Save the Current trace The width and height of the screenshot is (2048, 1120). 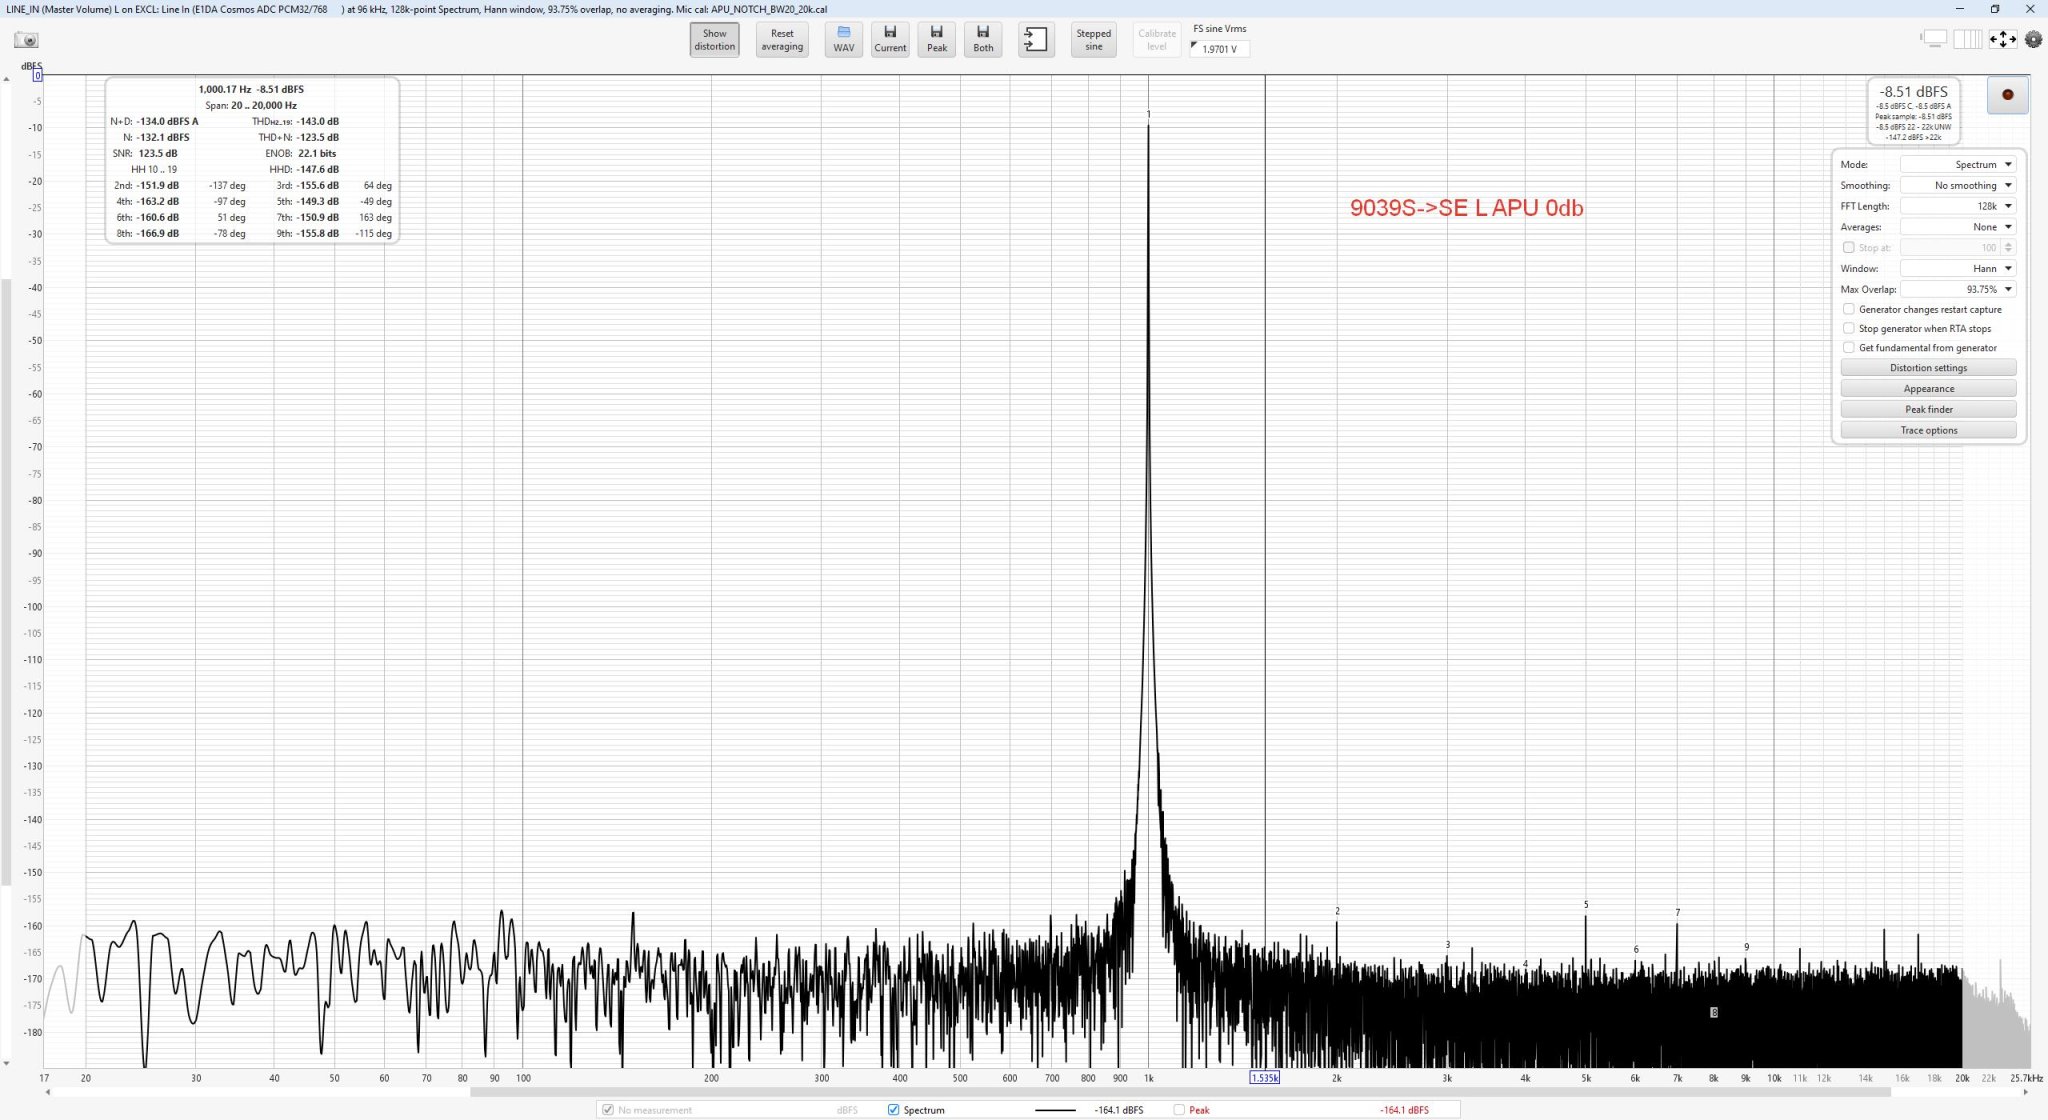click(x=890, y=40)
